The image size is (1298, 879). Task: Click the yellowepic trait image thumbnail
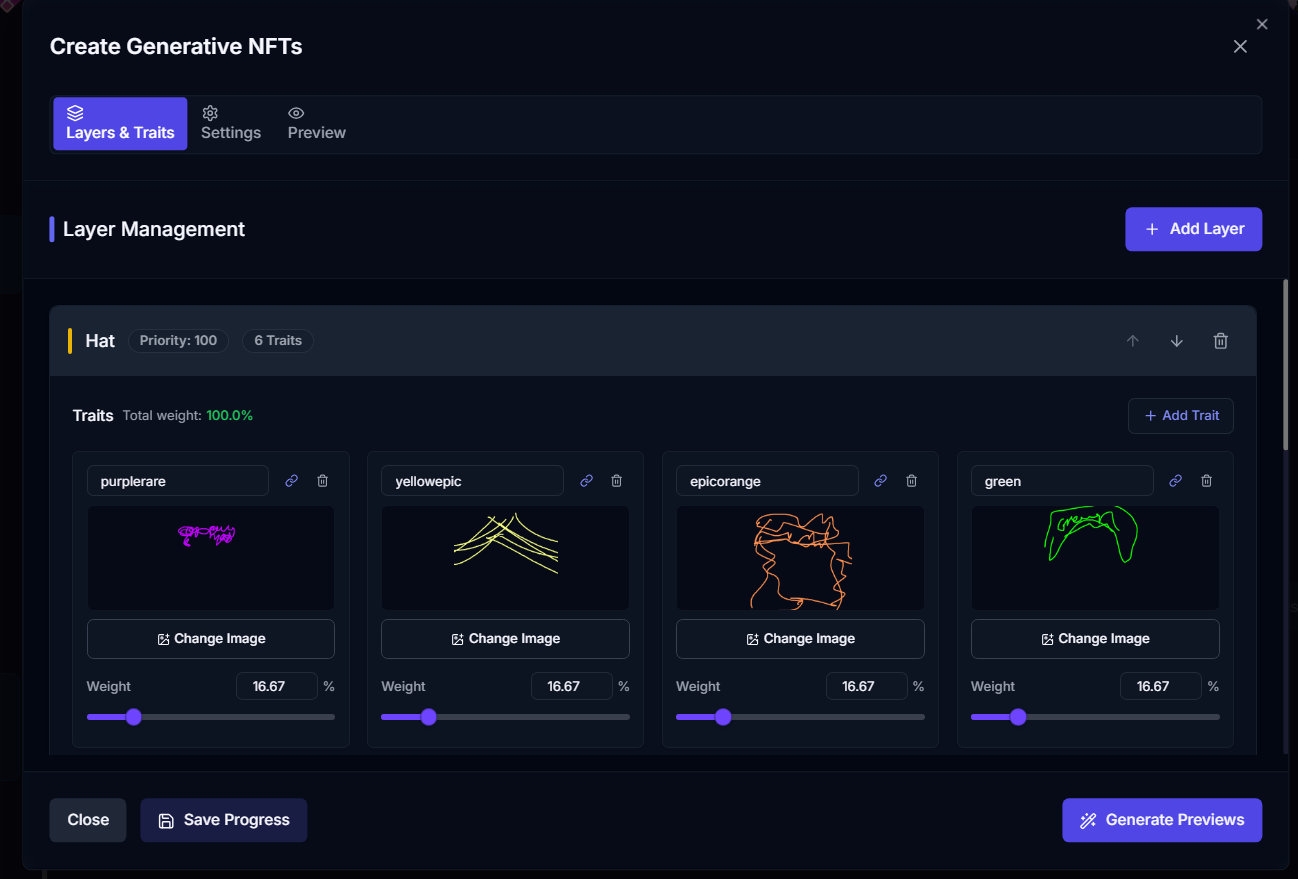[x=505, y=558]
